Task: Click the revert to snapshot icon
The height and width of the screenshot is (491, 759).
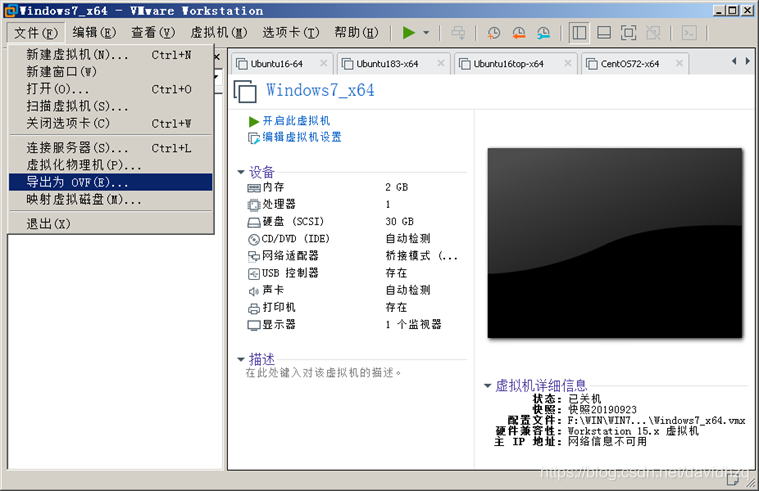Action: point(518,33)
